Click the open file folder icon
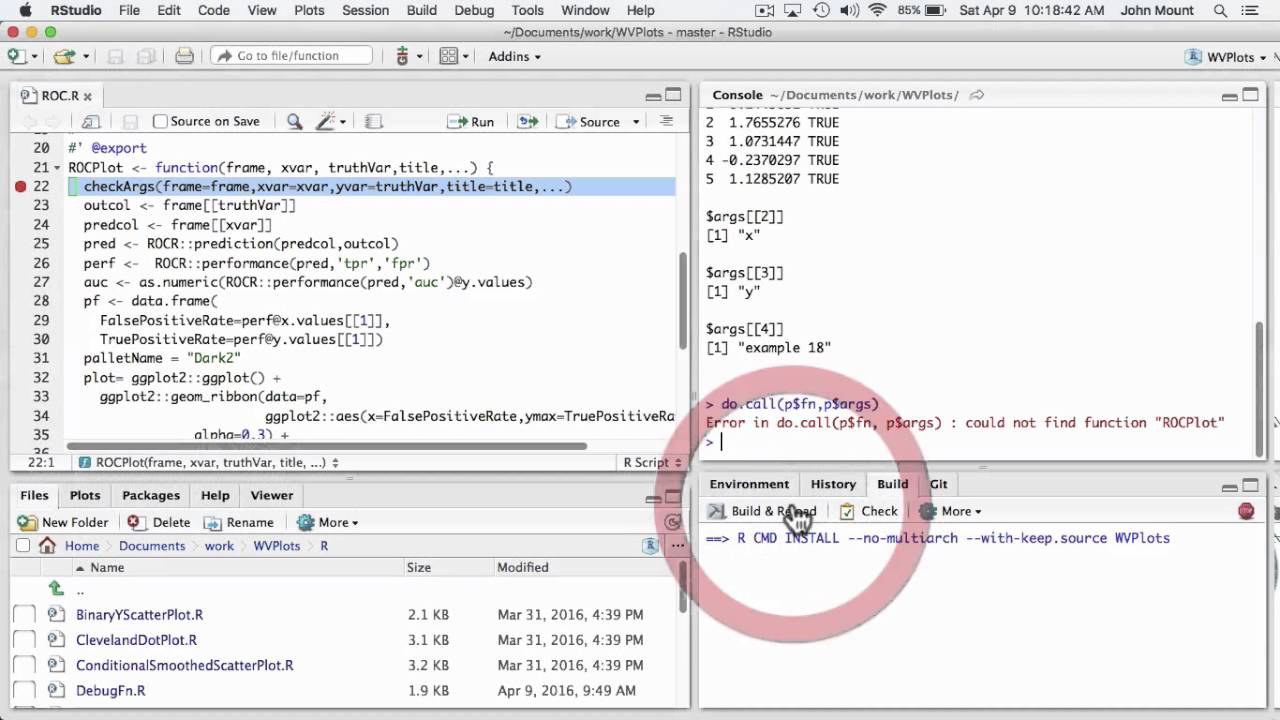Screen dimensions: 1280x720 (64, 56)
